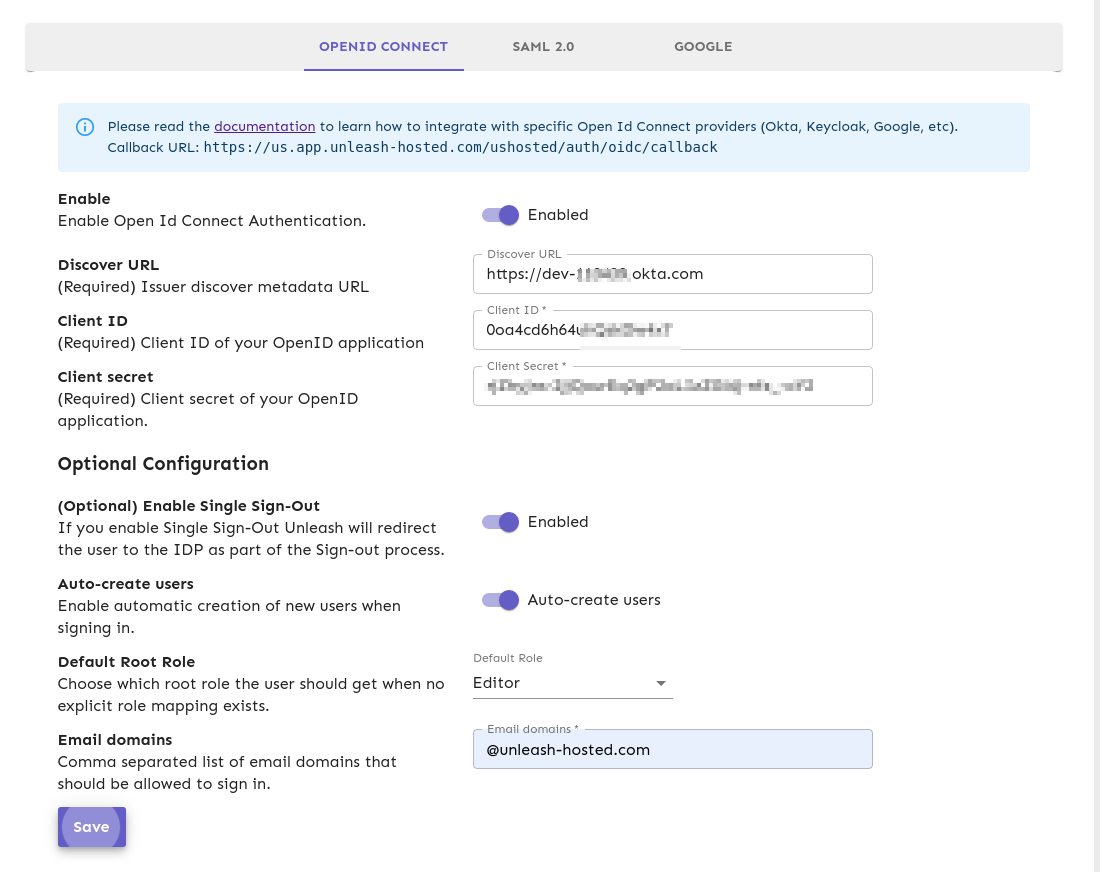Select the Client ID field
Screen dimensions: 1100x872
672,329
